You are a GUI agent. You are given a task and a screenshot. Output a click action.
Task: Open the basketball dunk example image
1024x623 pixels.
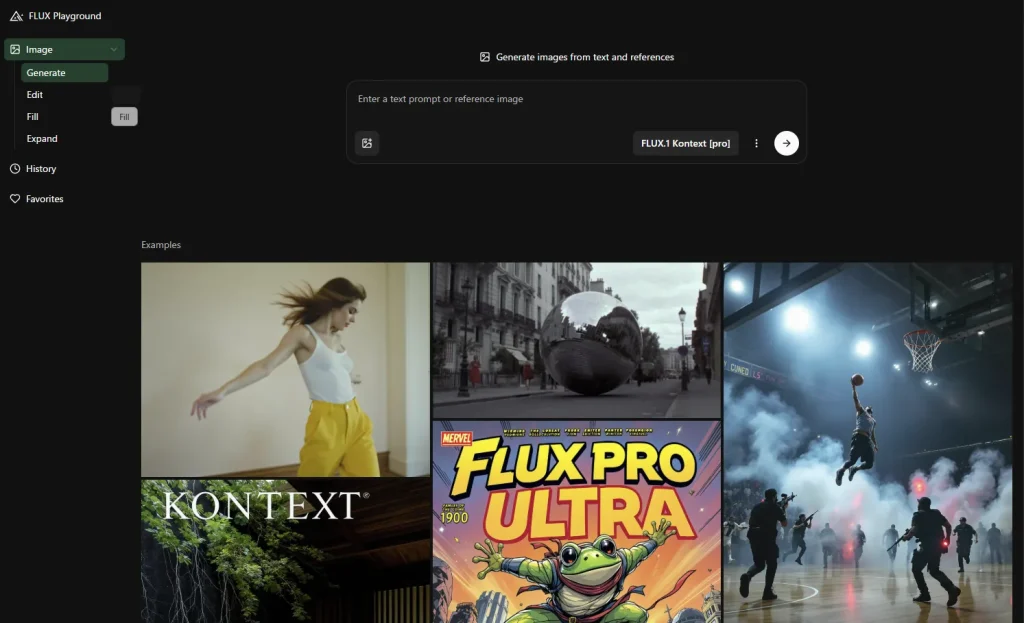867,440
